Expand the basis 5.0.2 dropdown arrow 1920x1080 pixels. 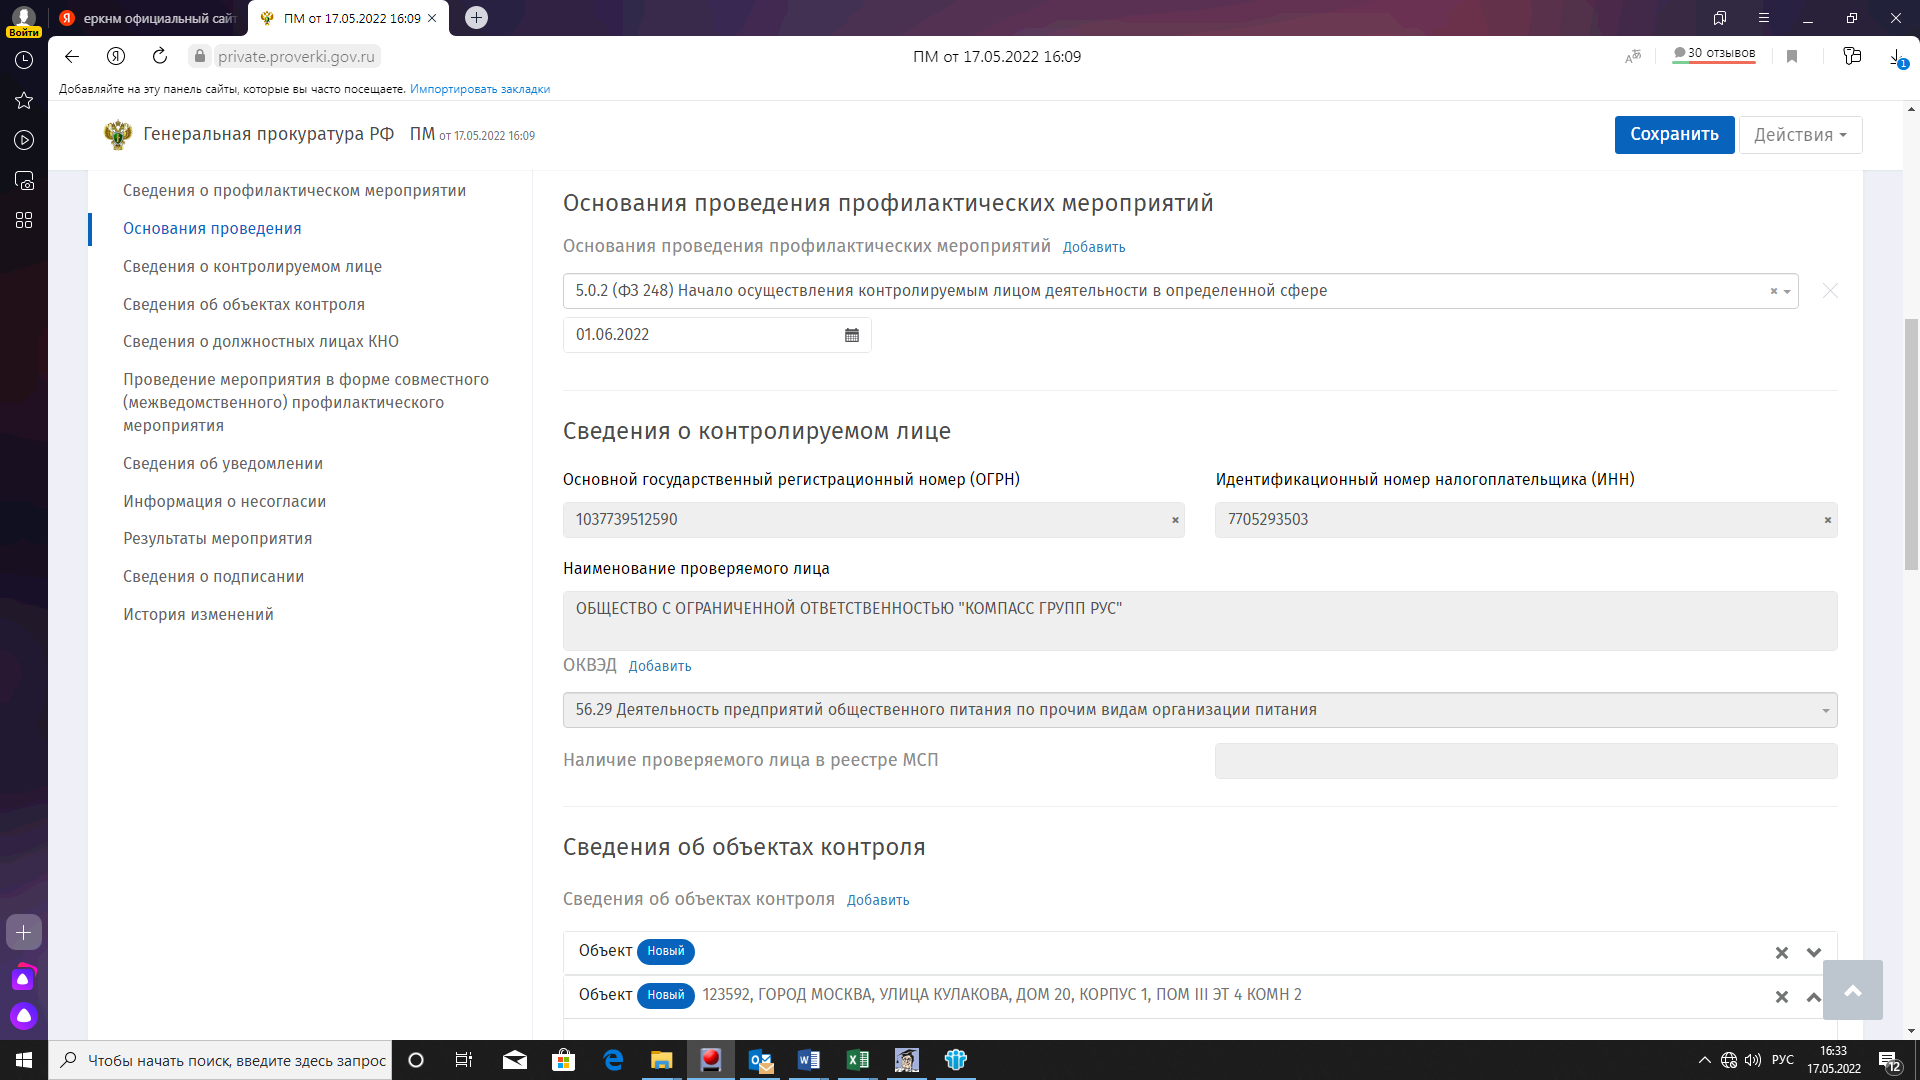click(1787, 291)
